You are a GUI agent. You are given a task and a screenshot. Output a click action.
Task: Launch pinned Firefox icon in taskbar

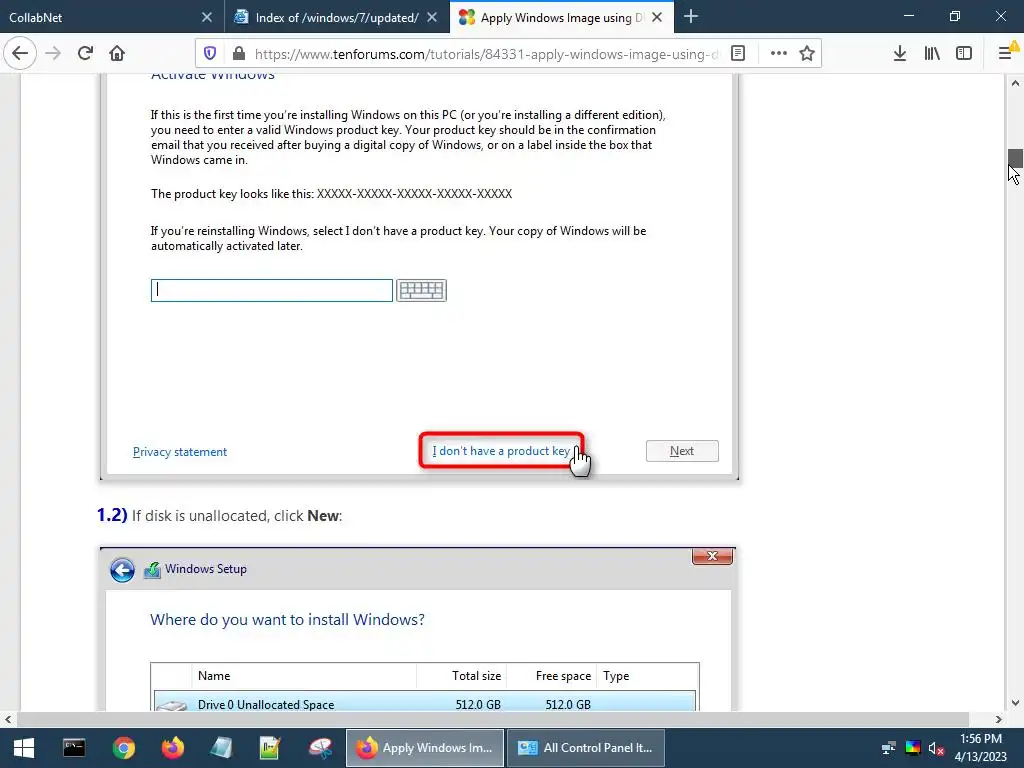pos(173,748)
